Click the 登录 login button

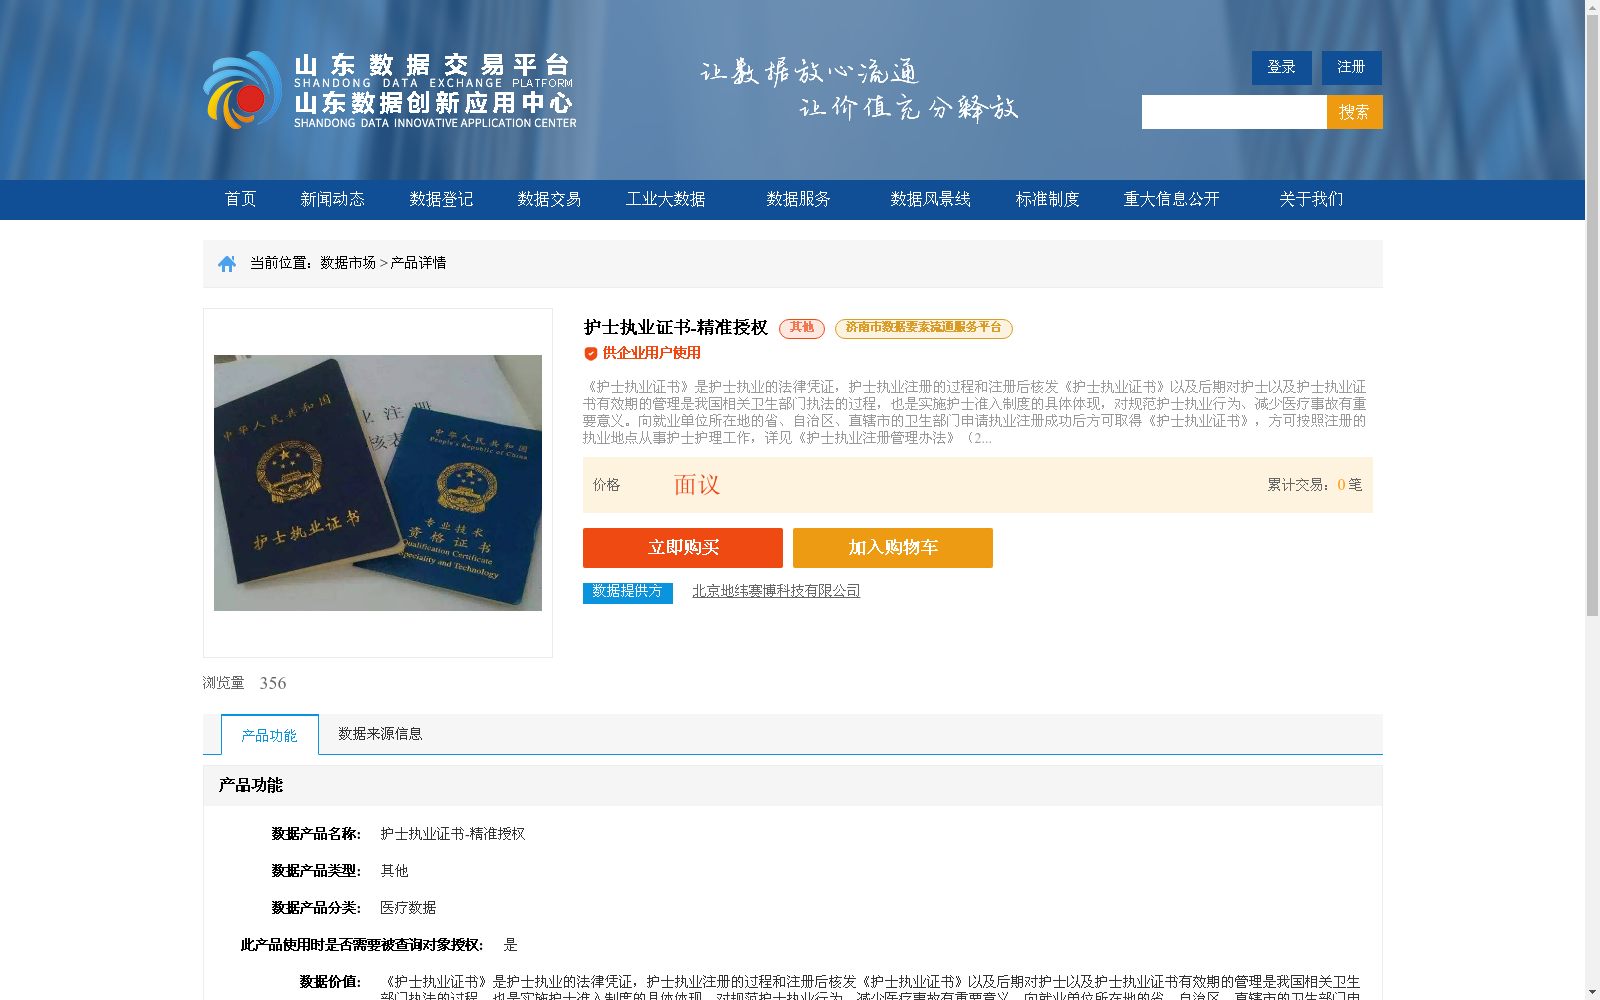click(x=1282, y=68)
